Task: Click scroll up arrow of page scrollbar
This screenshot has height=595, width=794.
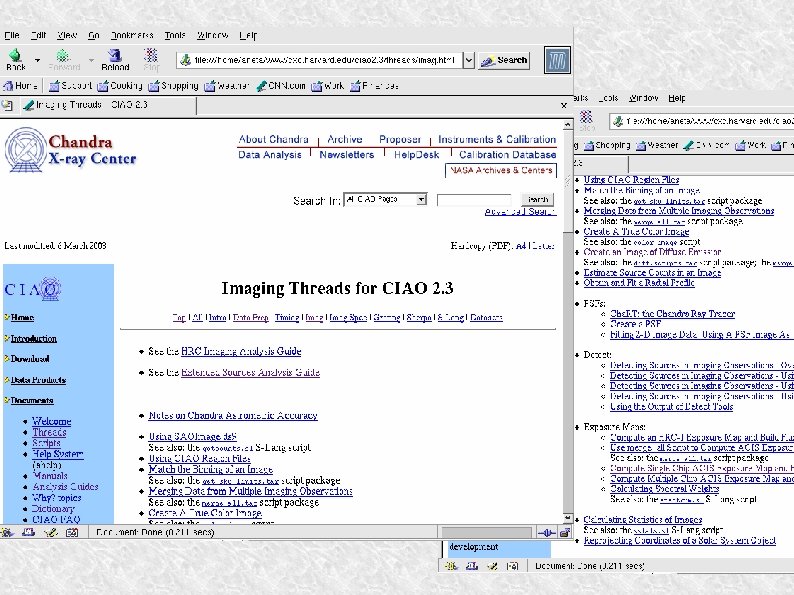Action: [568, 124]
